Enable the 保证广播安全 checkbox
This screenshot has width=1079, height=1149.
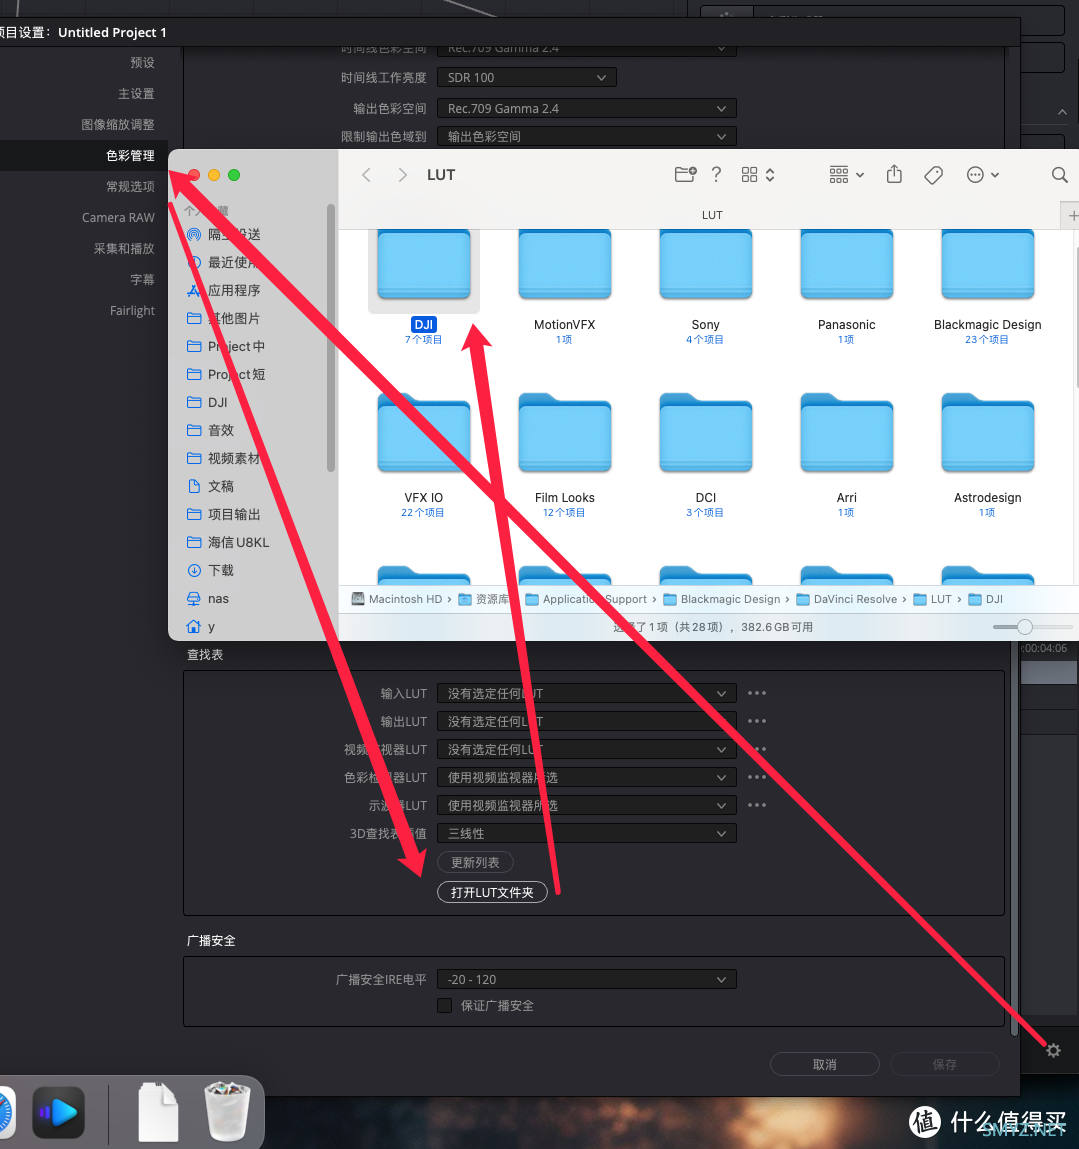click(444, 1005)
